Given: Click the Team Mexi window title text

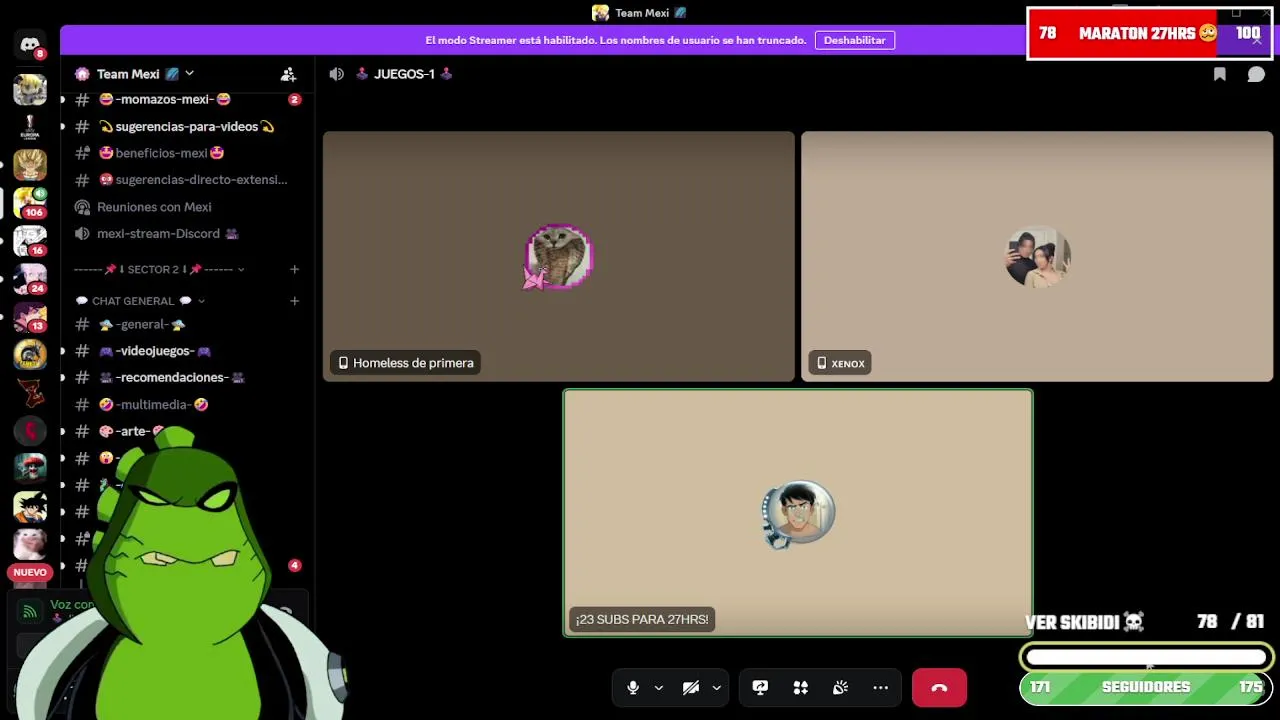Looking at the screenshot, I should pyautogui.click(x=642, y=13).
